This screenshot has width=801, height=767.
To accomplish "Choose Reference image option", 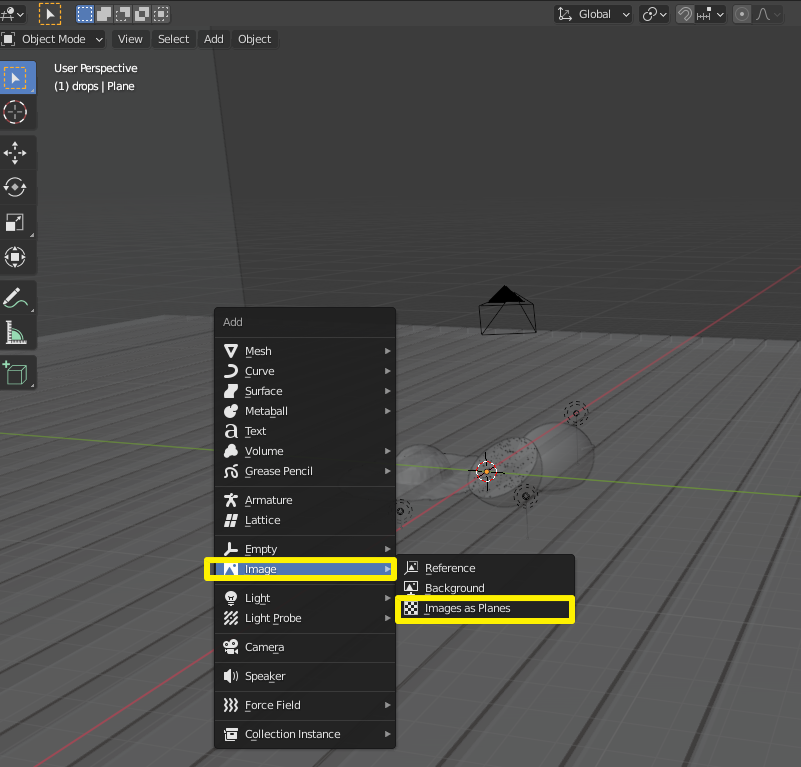I will (x=486, y=568).
